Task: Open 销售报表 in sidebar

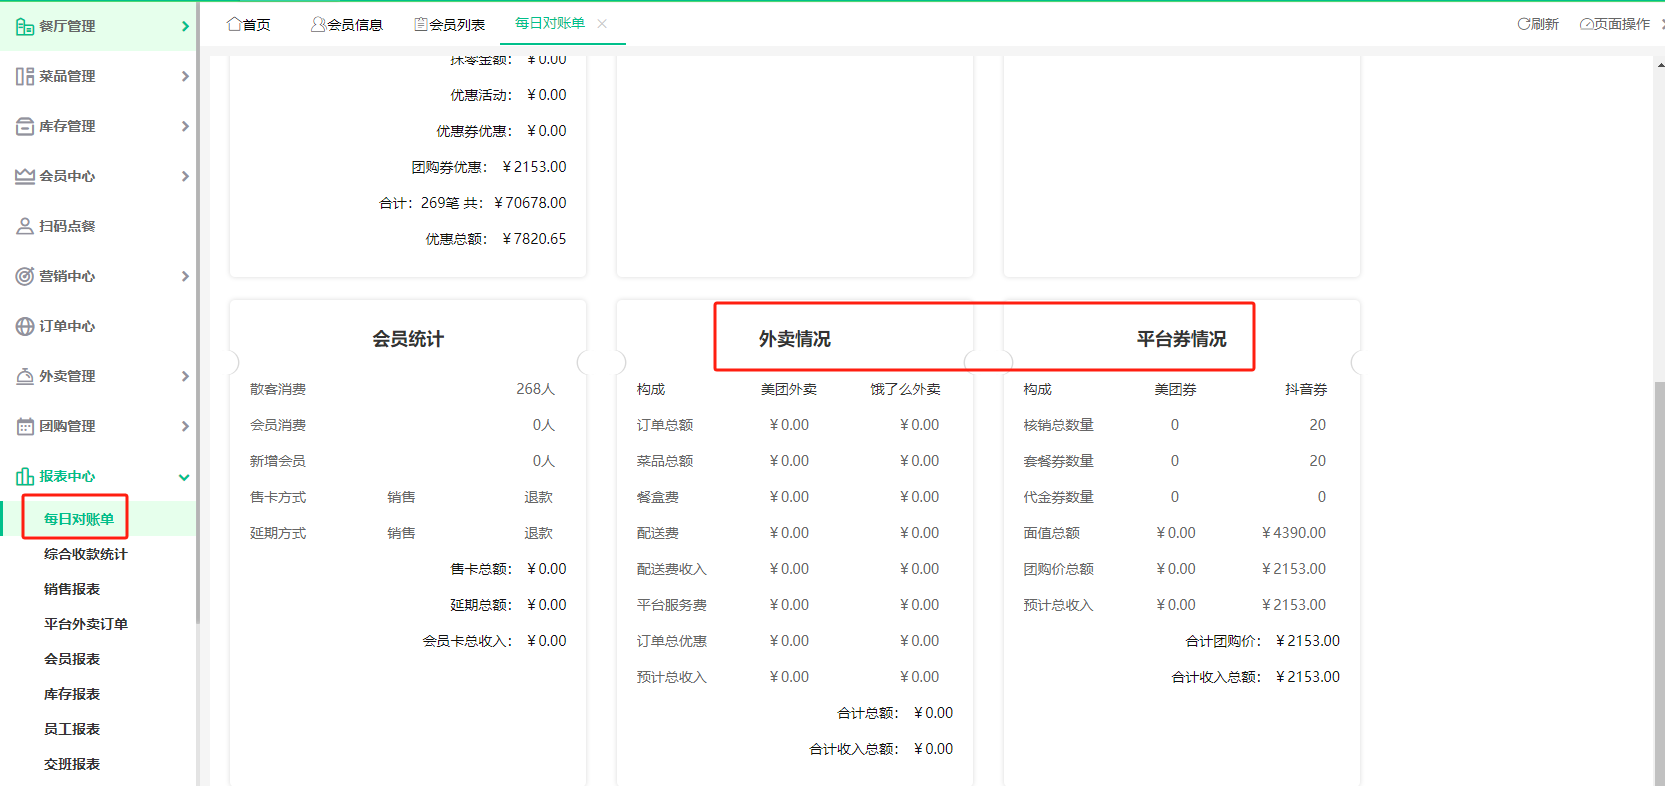Action: pos(72,589)
